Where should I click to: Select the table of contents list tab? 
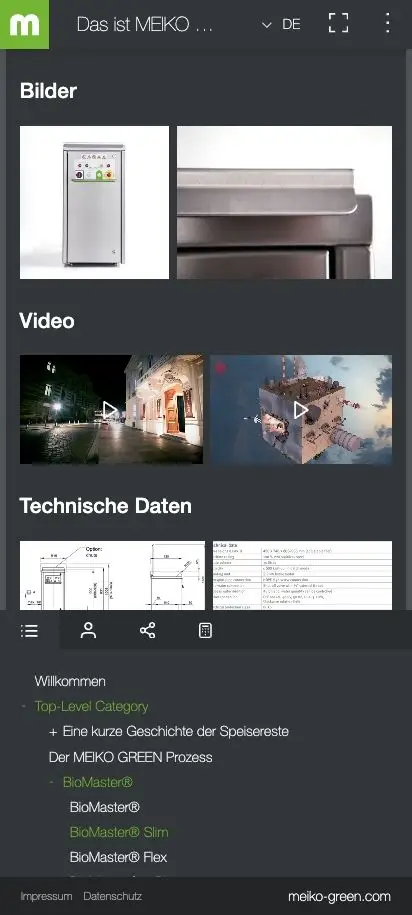[x=29, y=630]
